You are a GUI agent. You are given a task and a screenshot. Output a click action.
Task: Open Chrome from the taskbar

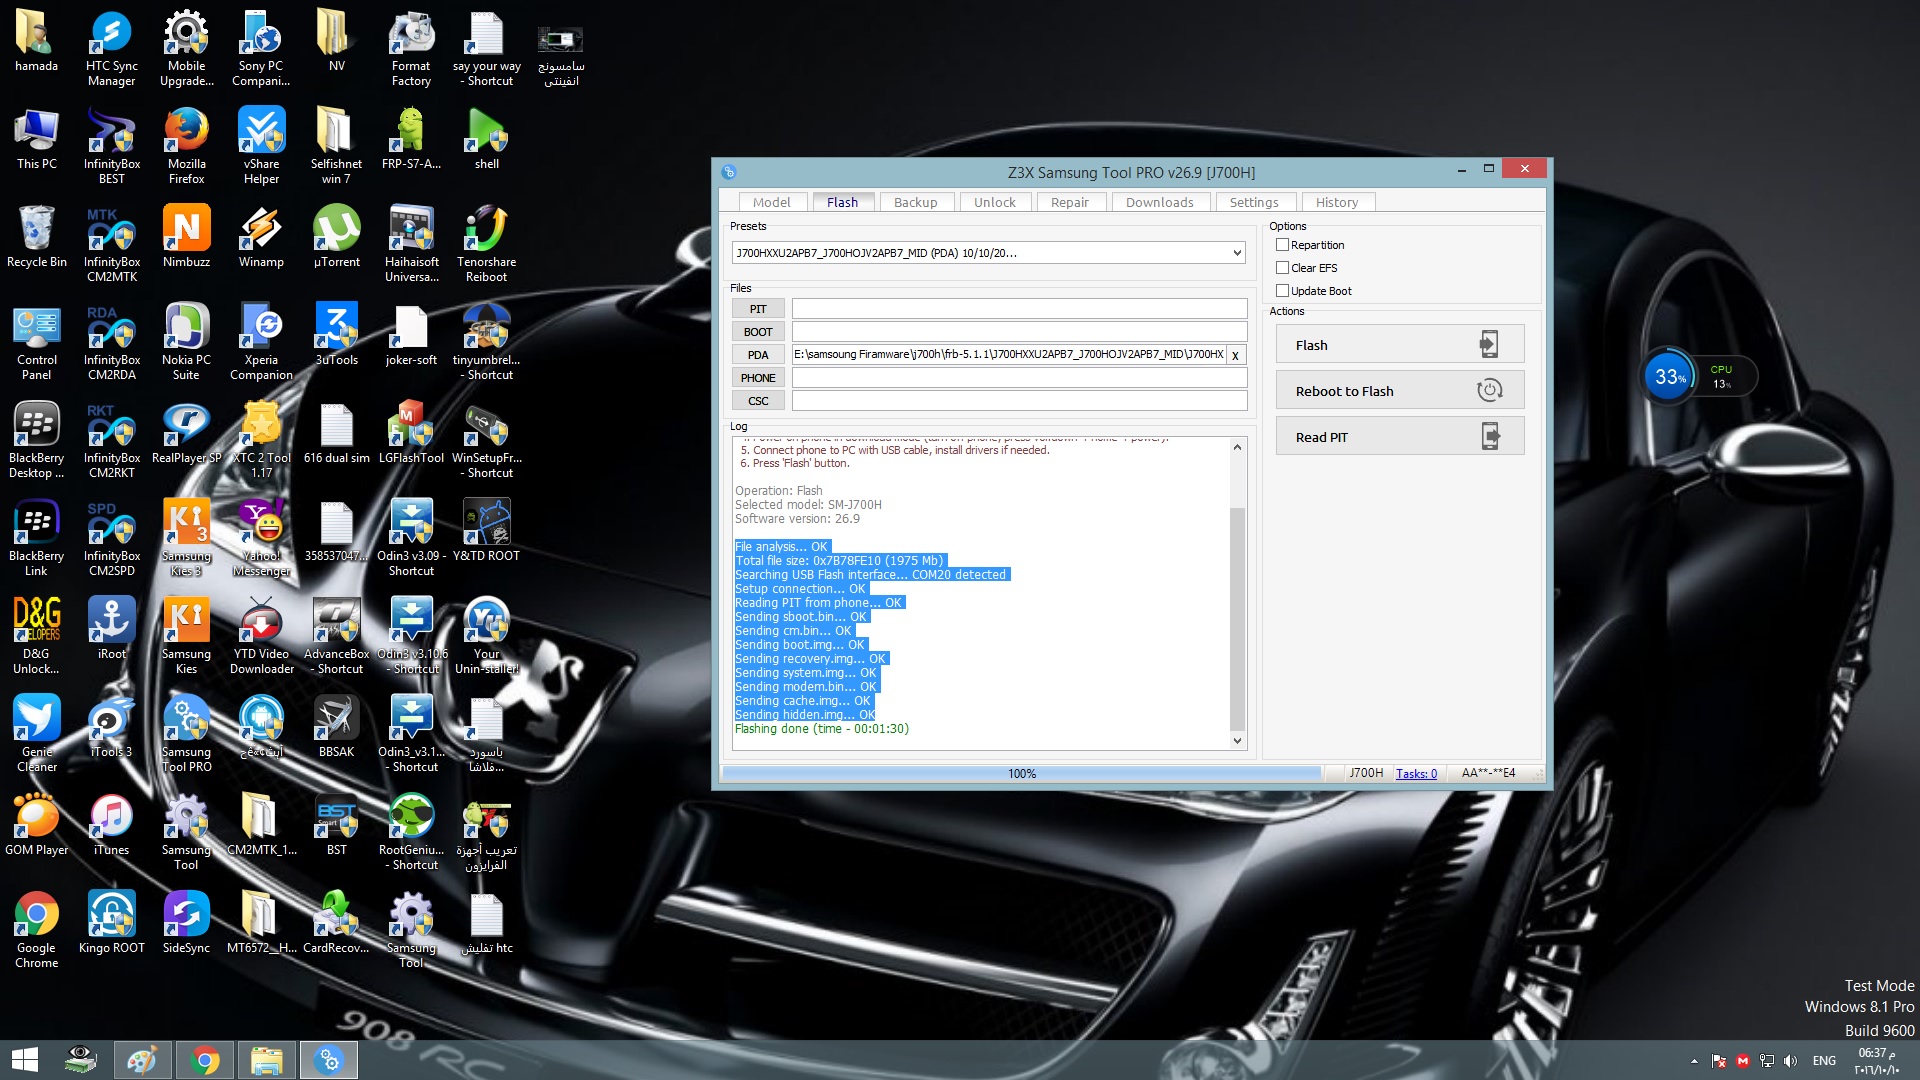[x=204, y=1060]
